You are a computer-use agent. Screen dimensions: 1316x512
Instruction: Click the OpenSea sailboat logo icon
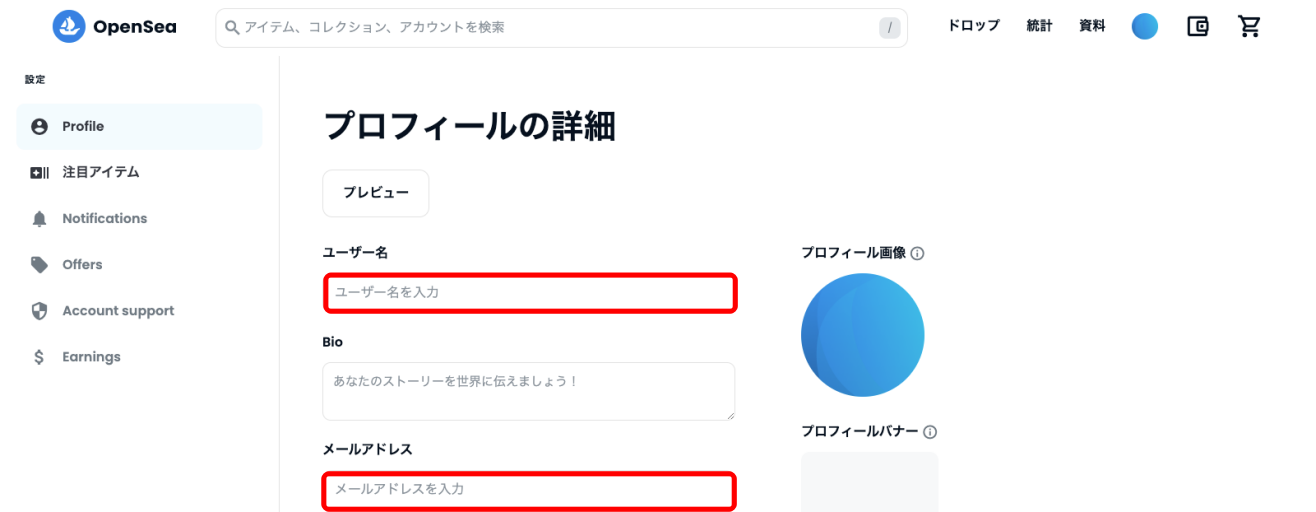coord(69,27)
